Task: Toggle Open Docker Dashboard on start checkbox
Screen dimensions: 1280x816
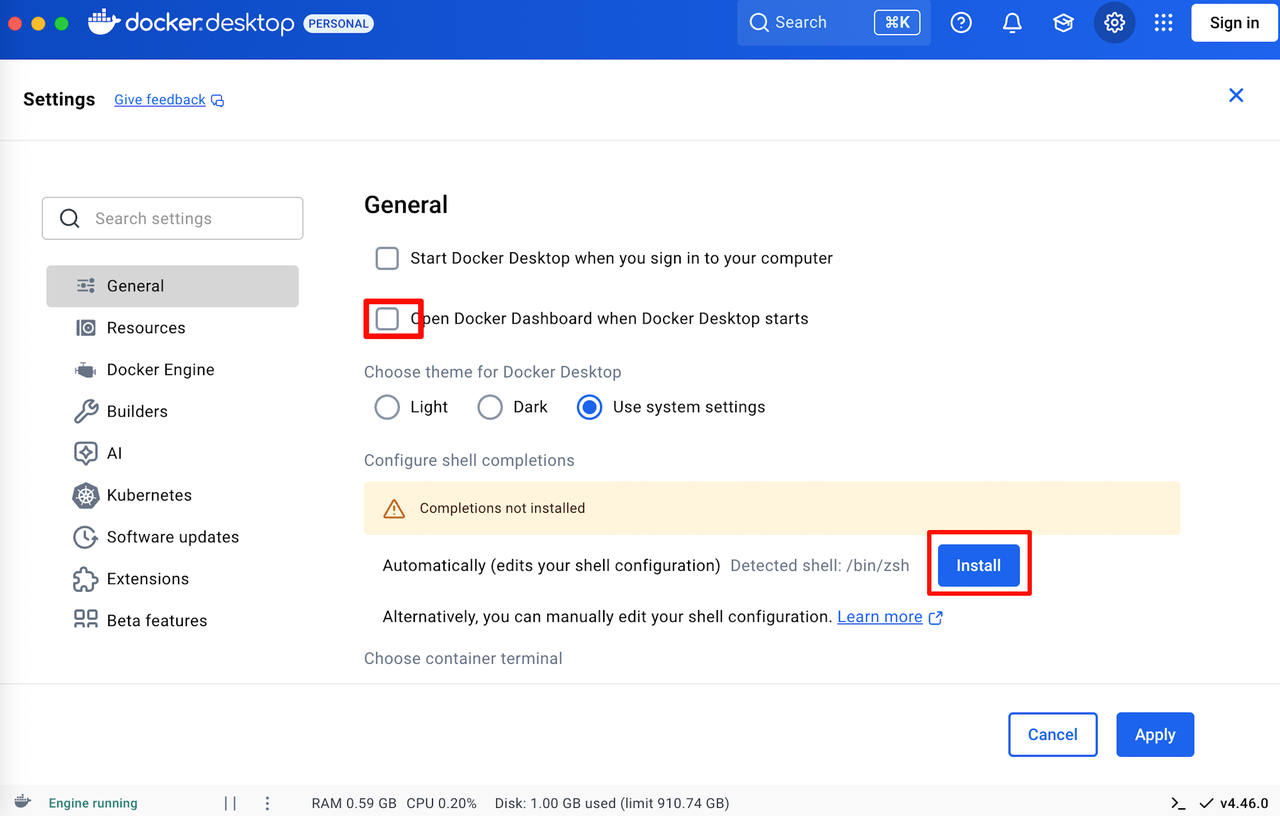Action: (x=387, y=319)
